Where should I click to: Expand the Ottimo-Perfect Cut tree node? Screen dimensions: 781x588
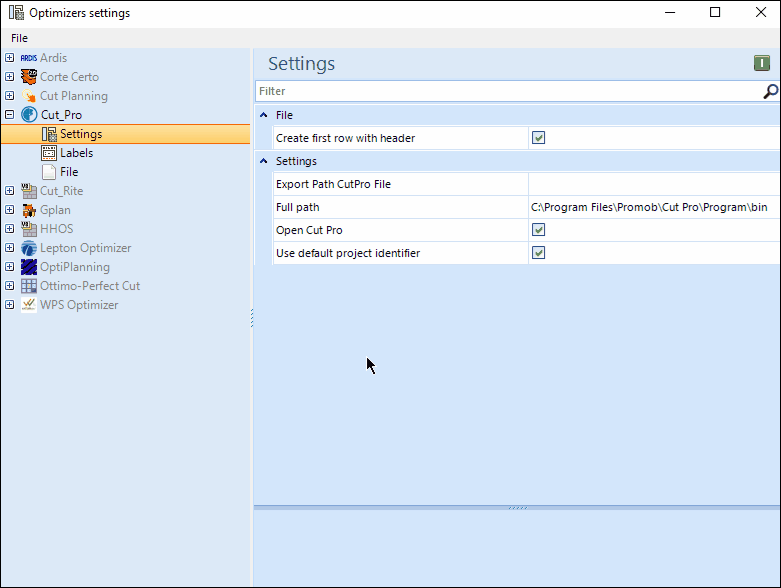coord(9,286)
